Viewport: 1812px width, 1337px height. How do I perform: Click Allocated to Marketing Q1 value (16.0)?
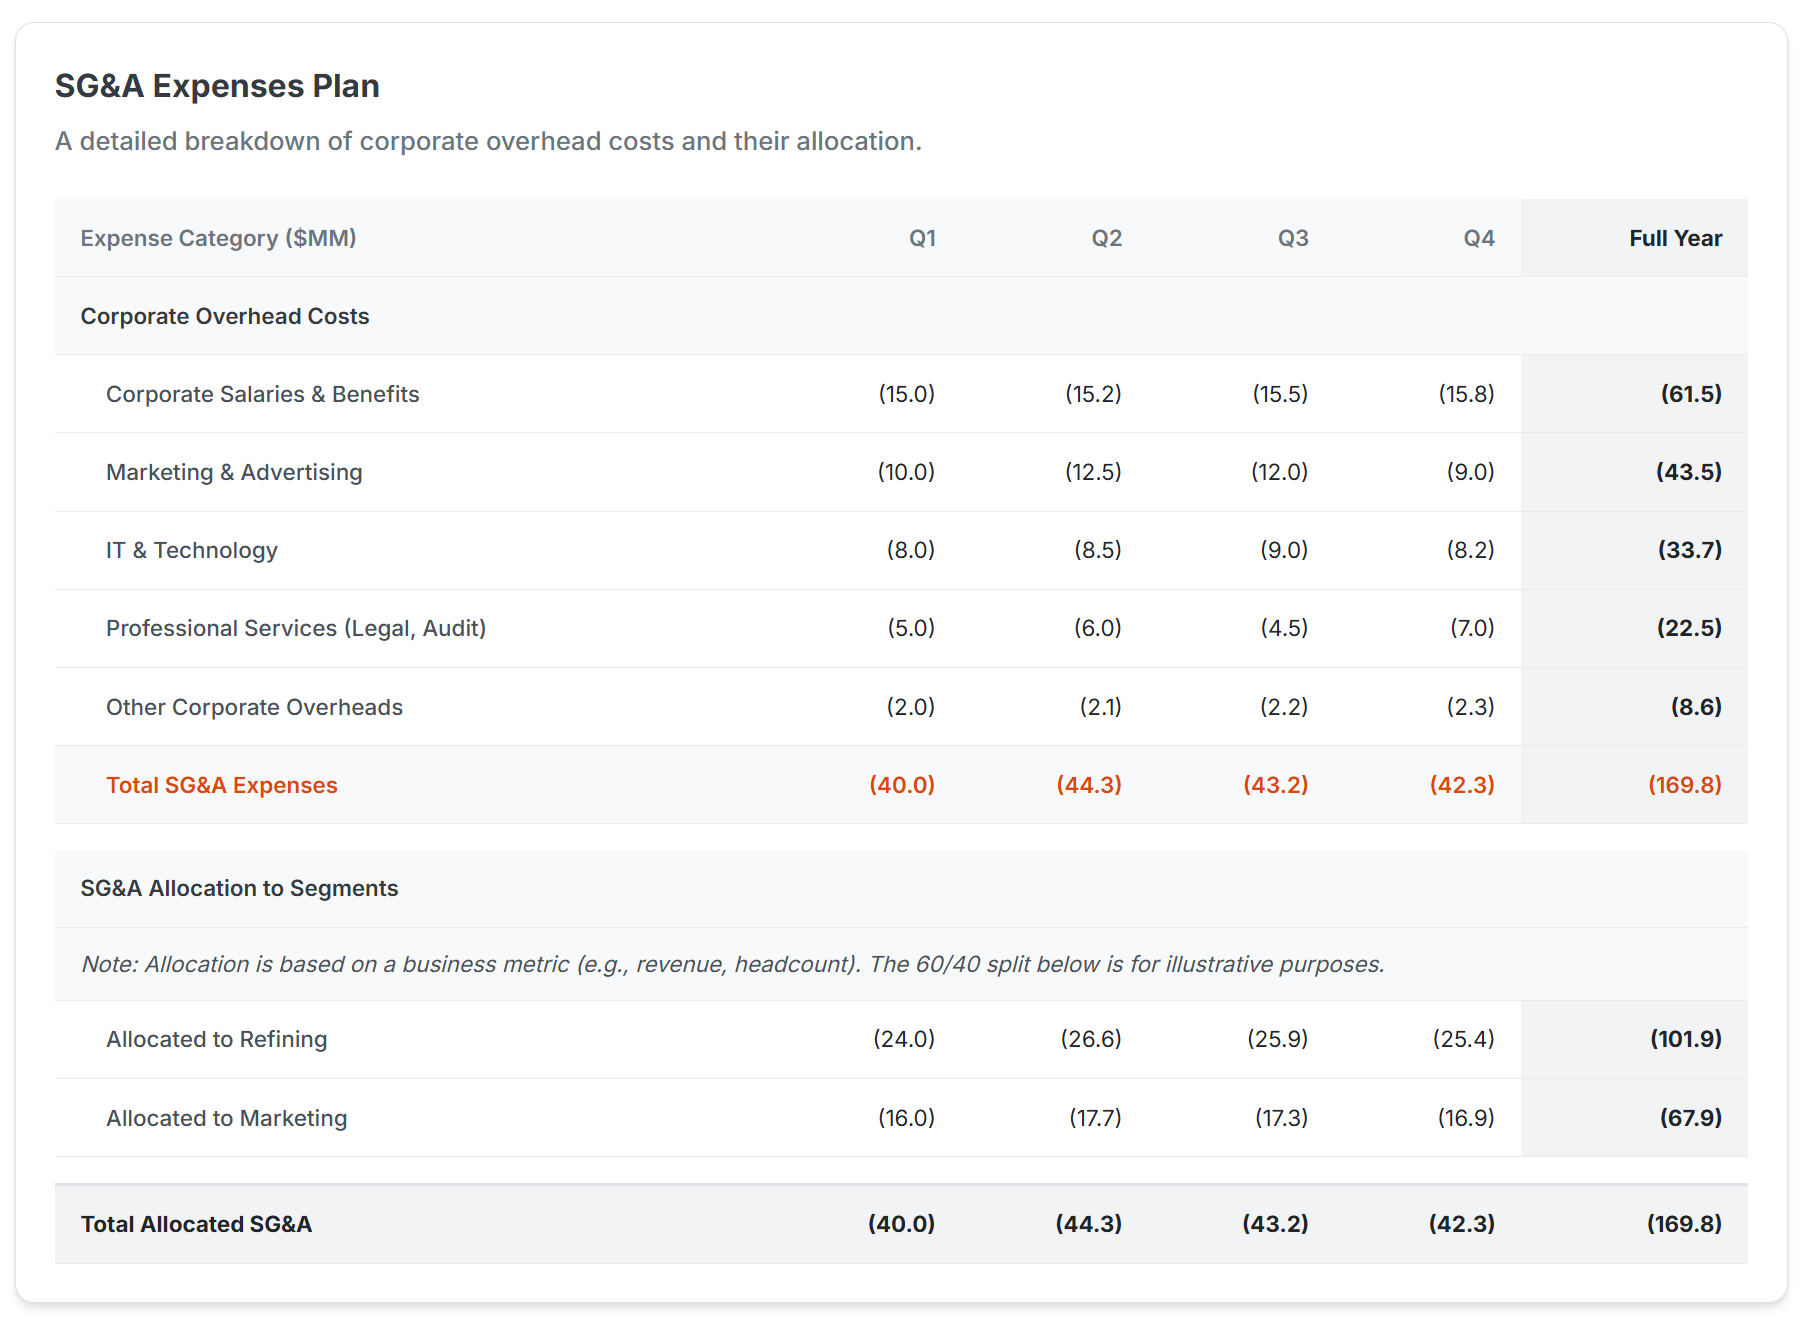coord(906,1118)
